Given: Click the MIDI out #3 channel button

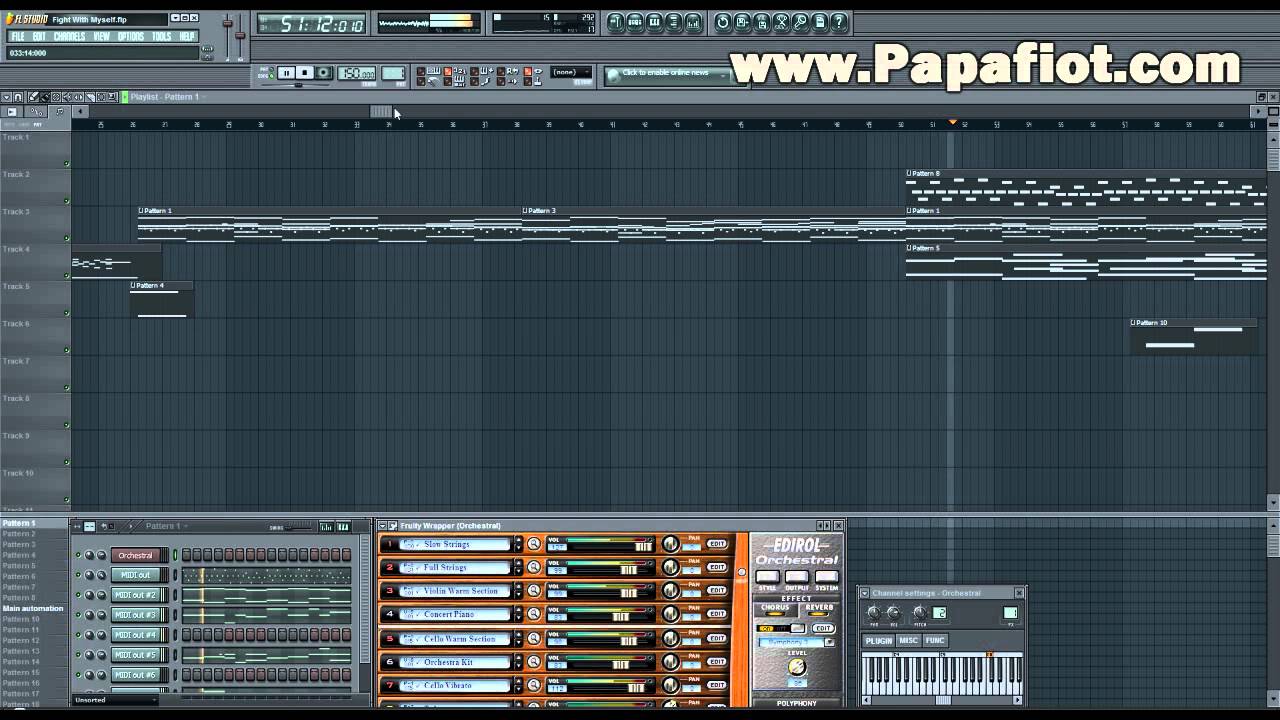Looking at the screenshot, I should [135, 615].
